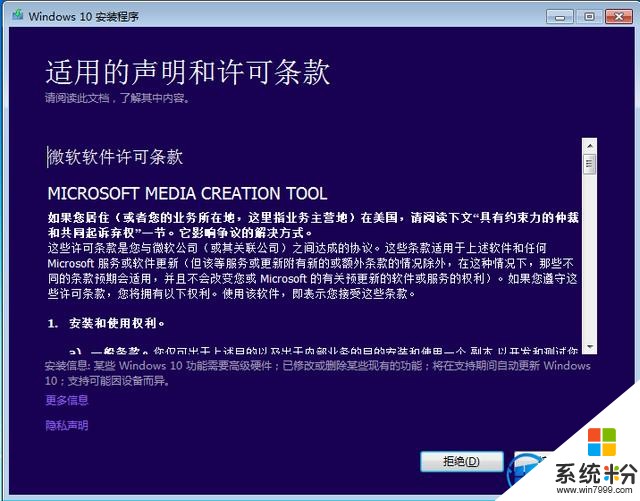Click the license scrollbar up arrow
The width and height of the screenshot is (640, 501).
(x=589, y=145)
